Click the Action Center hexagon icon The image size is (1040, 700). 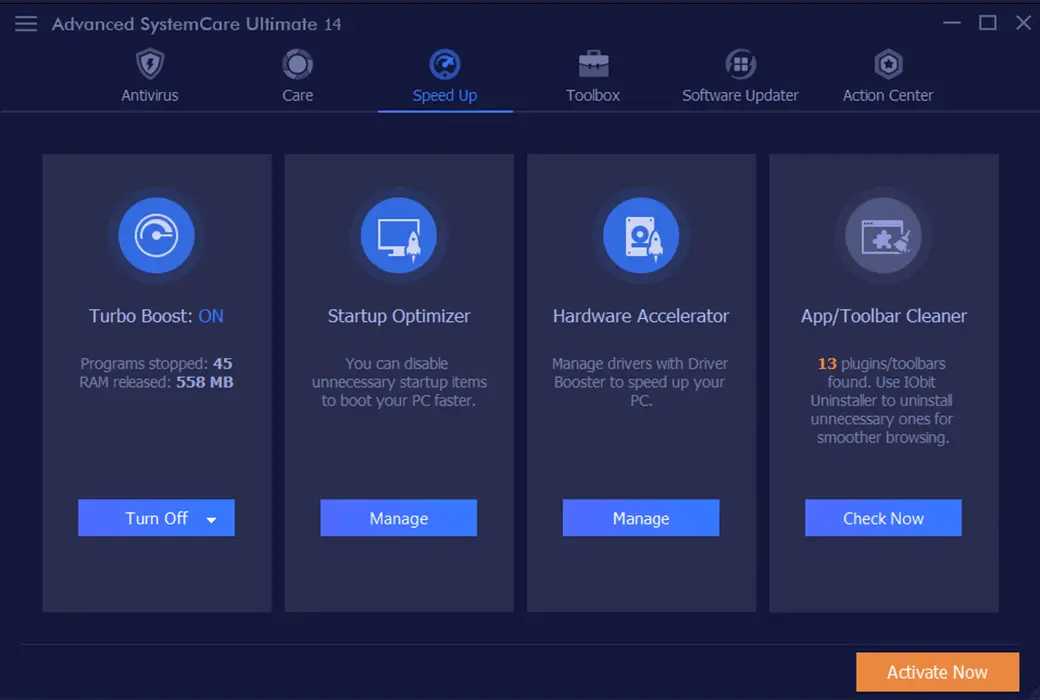coord(888,64)
